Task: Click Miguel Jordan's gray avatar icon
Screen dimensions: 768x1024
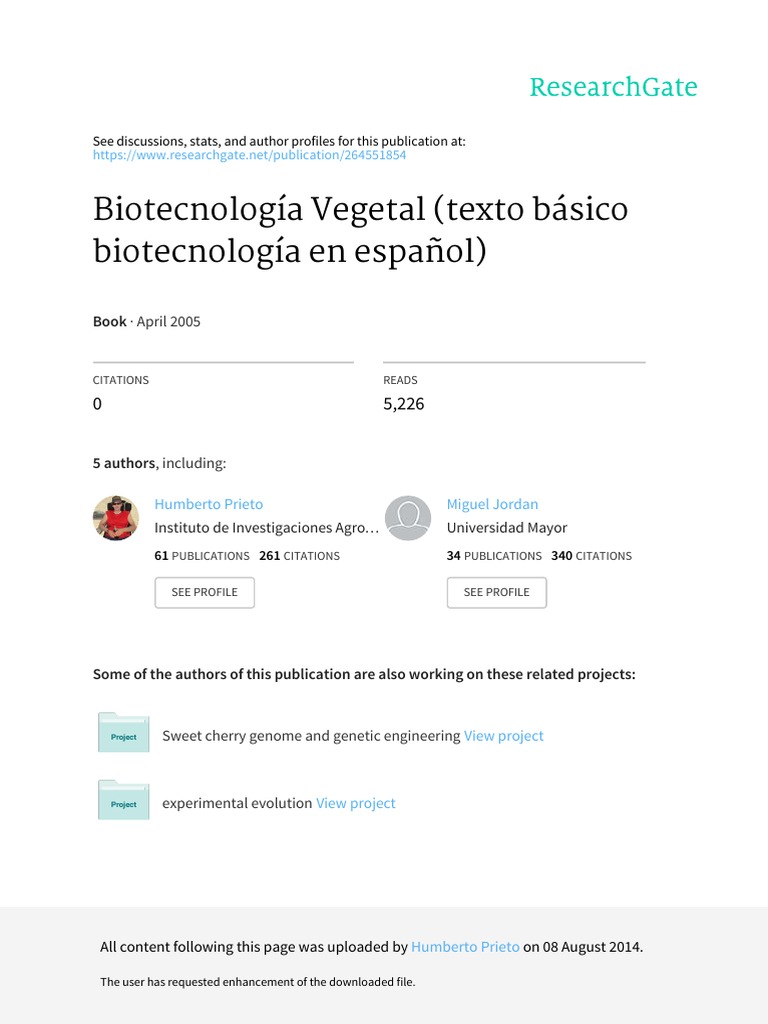Action: click(408, 518)
